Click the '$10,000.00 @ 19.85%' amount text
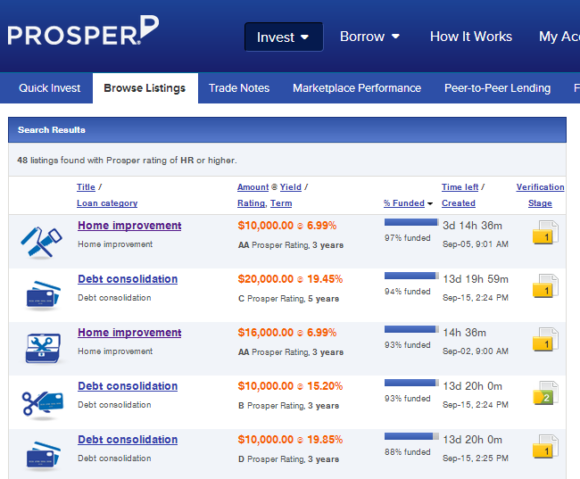Viewport: 580px width, 479px height. click(x=290, y=440)
